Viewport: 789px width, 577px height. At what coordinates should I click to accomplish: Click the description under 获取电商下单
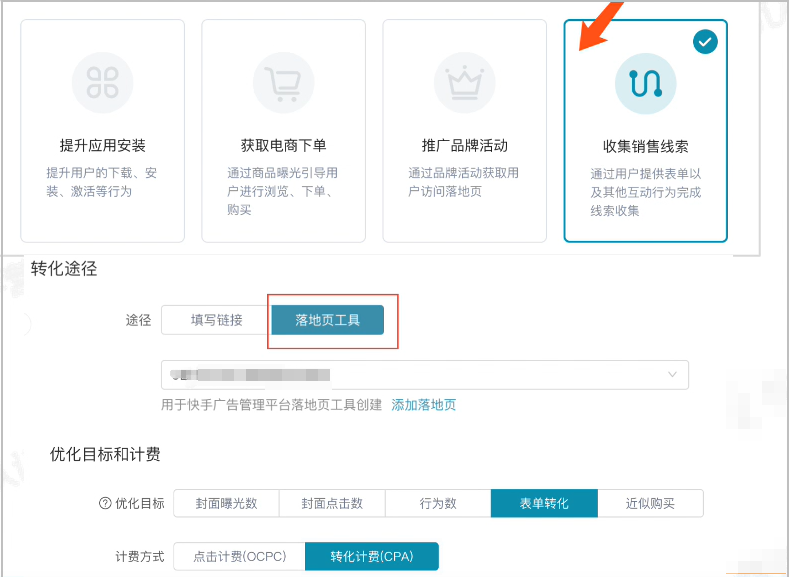(283, 191)
